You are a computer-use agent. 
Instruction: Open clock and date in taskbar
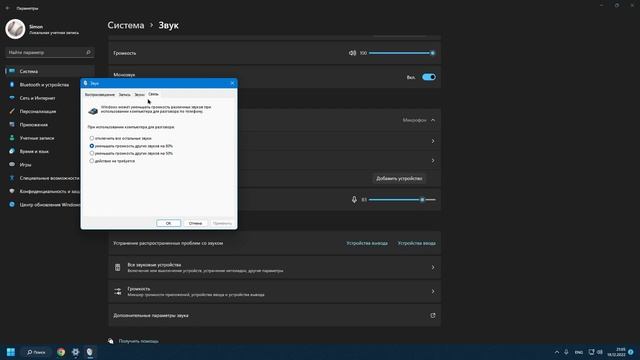tap(616, 352)
